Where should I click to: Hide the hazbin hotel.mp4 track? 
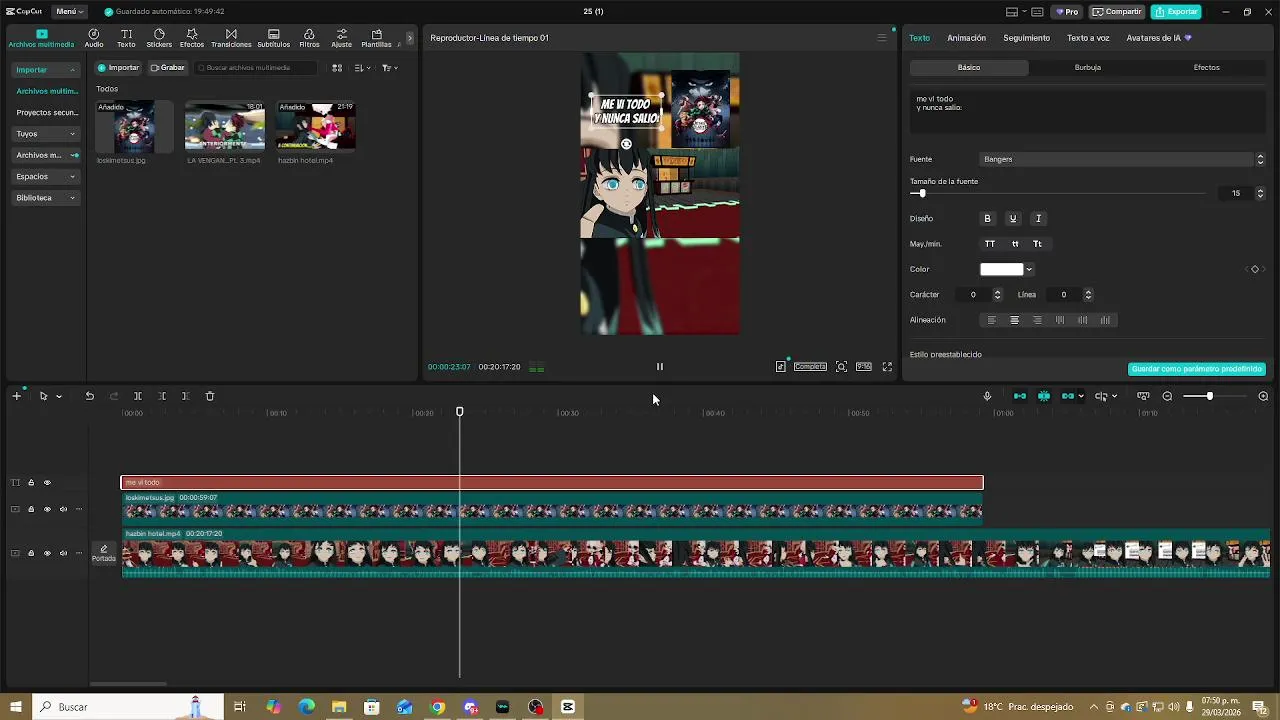[x=46, y=553]
